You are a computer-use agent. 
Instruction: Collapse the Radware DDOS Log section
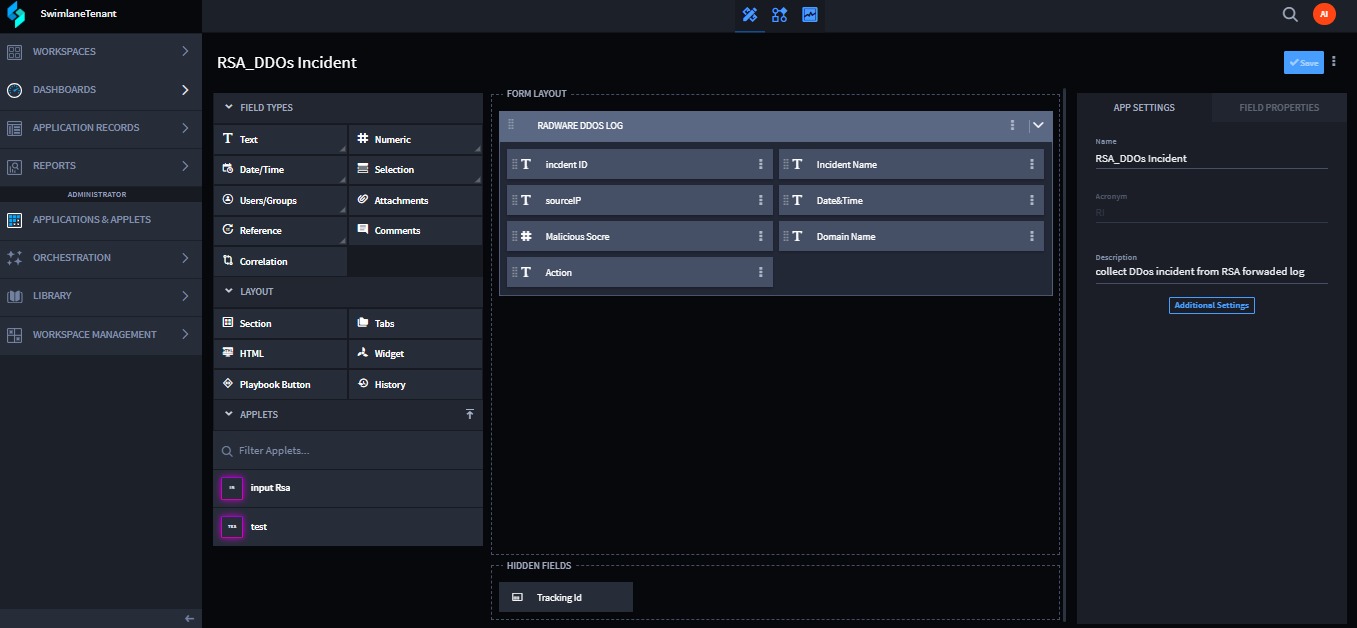(1038, 126)
